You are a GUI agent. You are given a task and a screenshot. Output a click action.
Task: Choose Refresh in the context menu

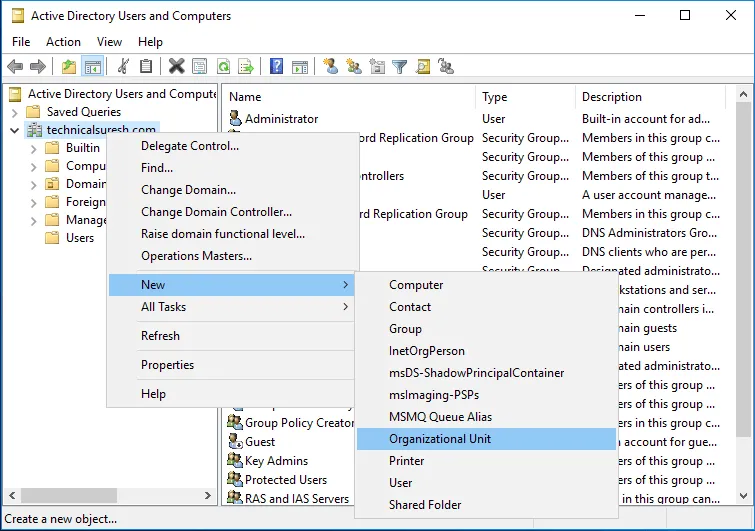click(232, 336)
